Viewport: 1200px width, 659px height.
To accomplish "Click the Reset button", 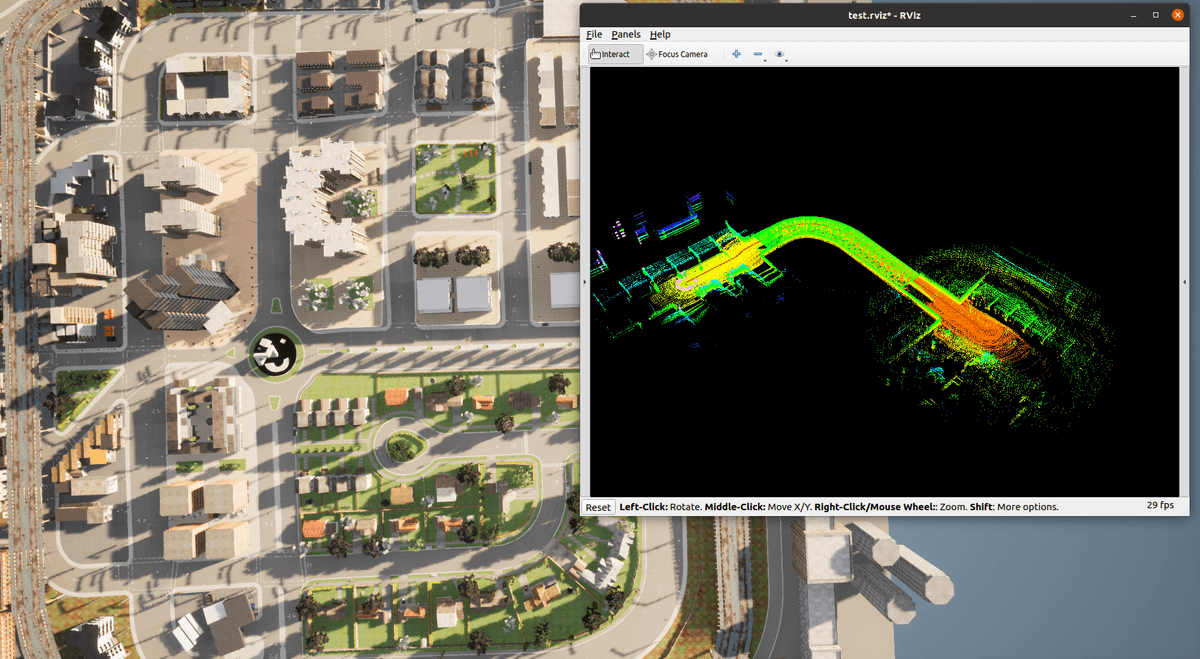I will 598,507.
